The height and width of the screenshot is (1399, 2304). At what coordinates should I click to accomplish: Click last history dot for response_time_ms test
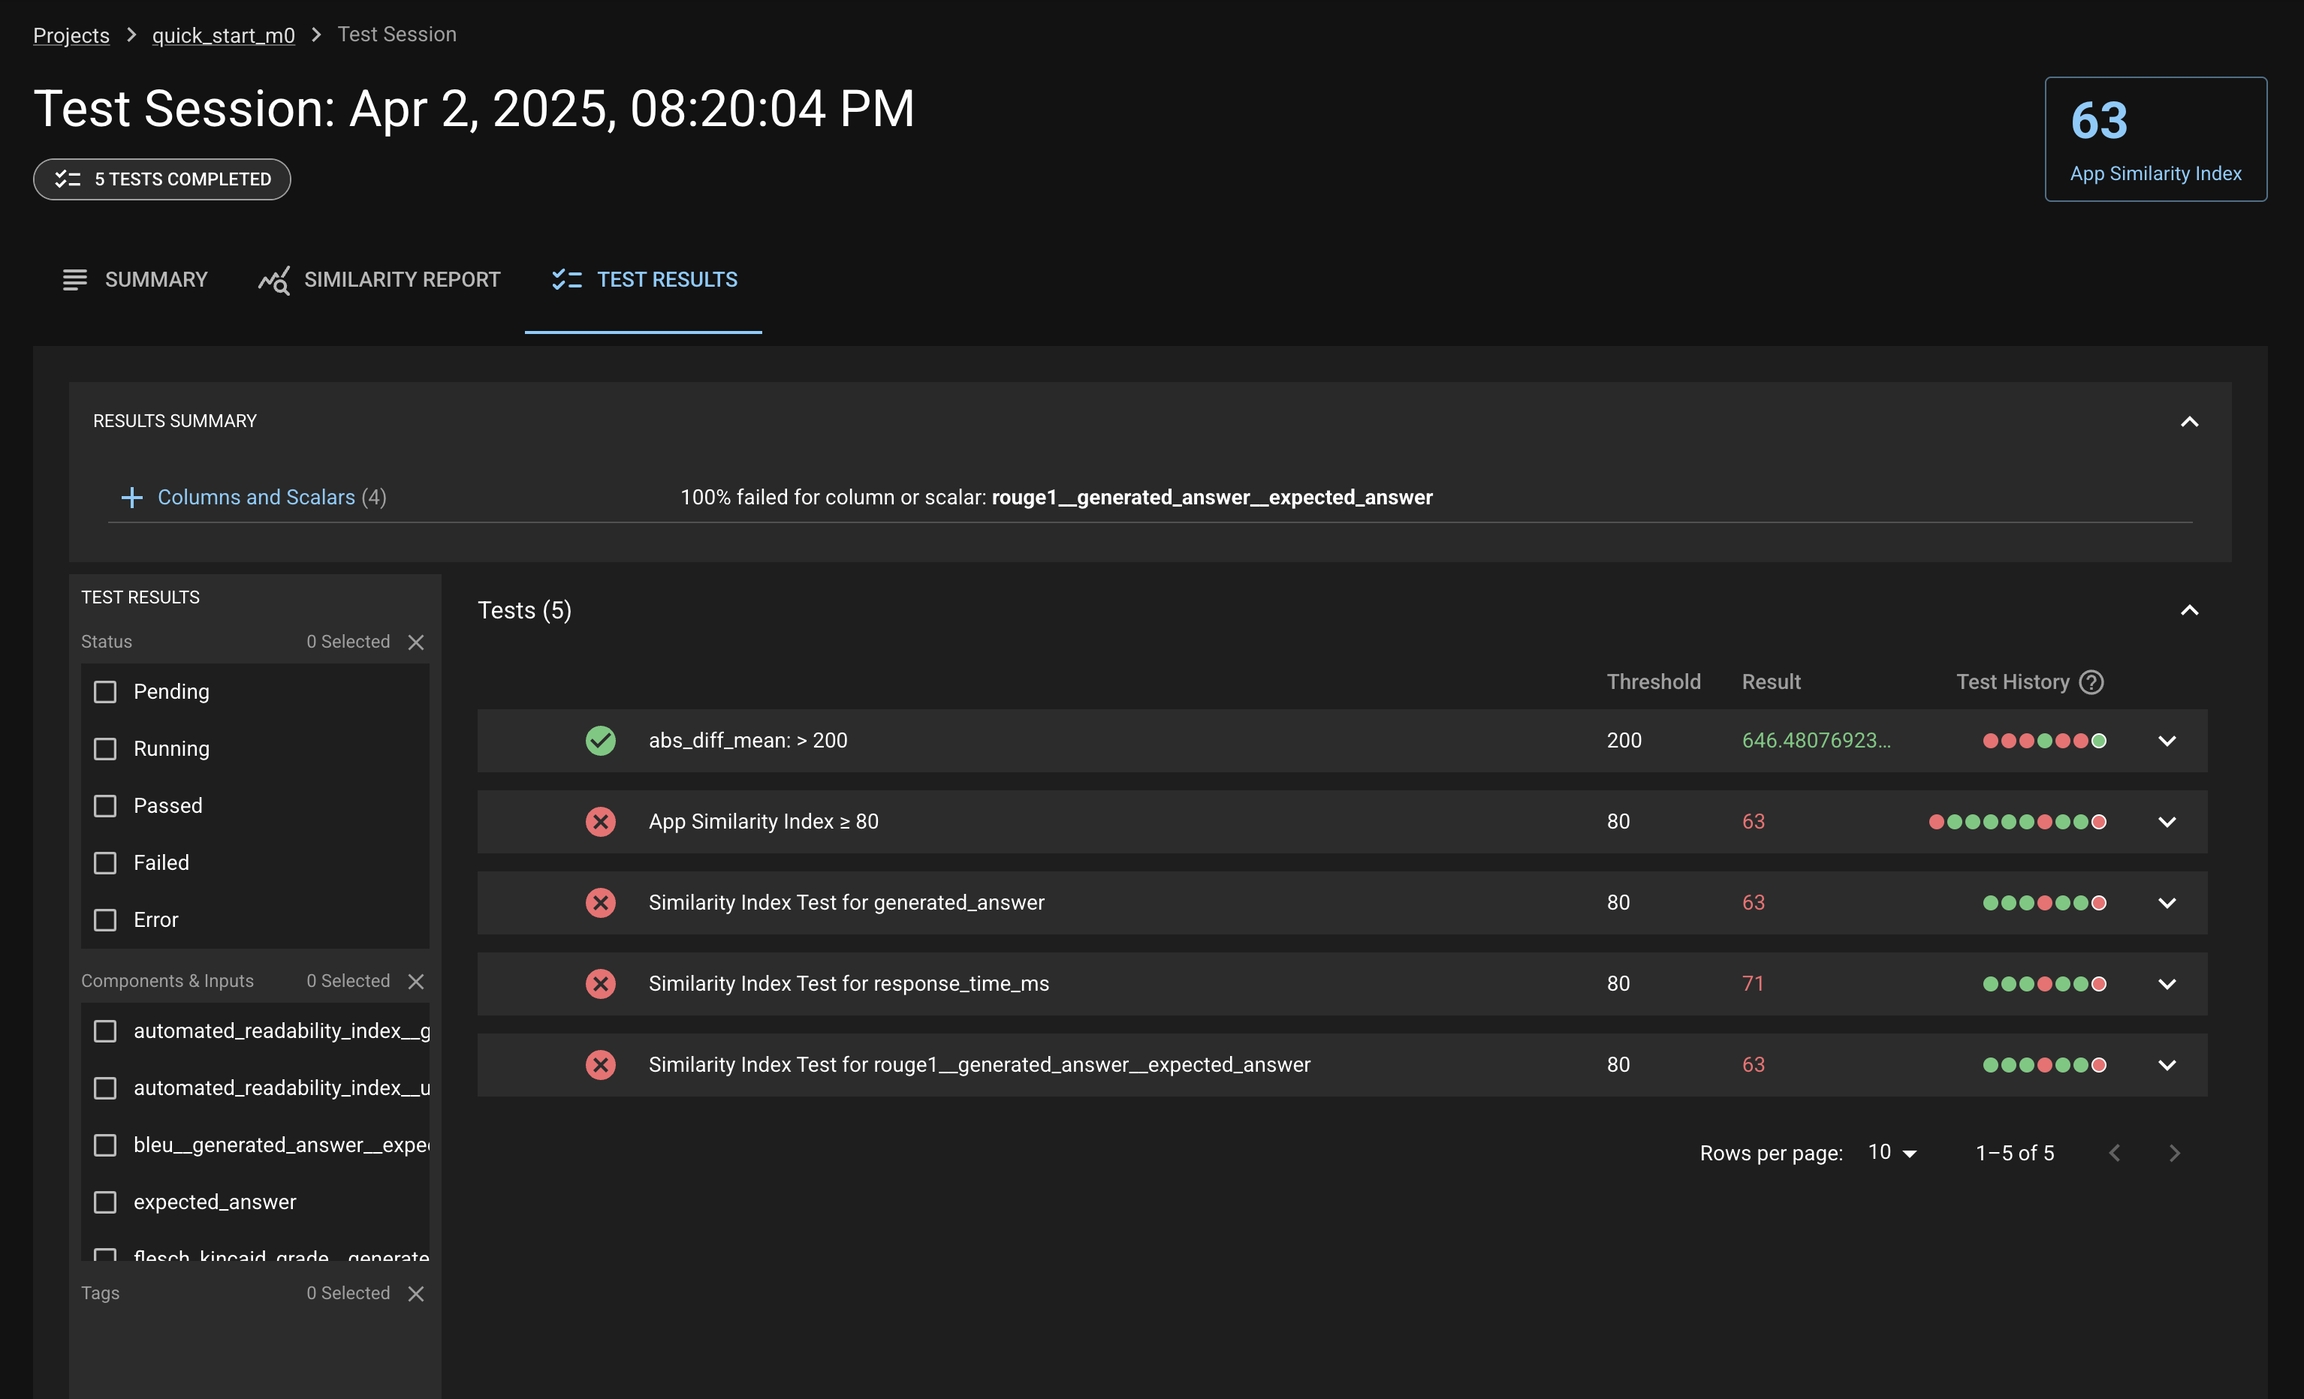[x=2099, y=984]
